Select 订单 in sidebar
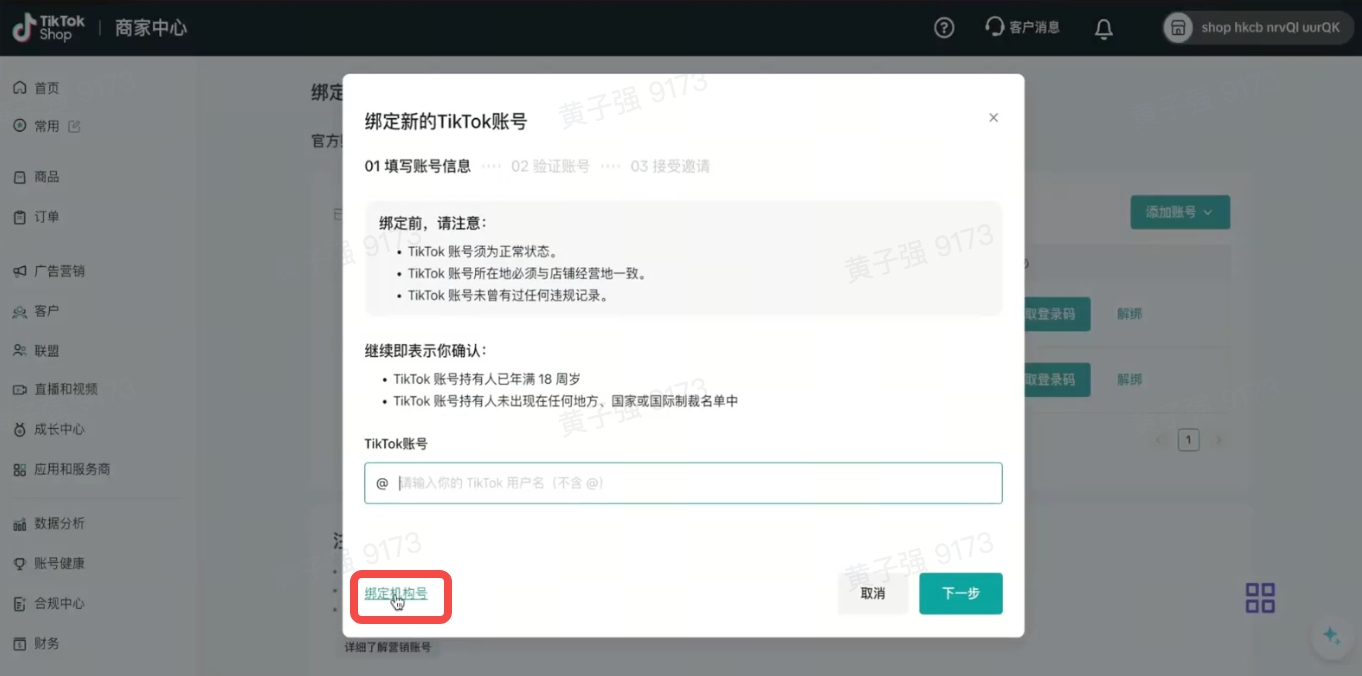This screenshot has height=676, width=1362. [46, 217]
